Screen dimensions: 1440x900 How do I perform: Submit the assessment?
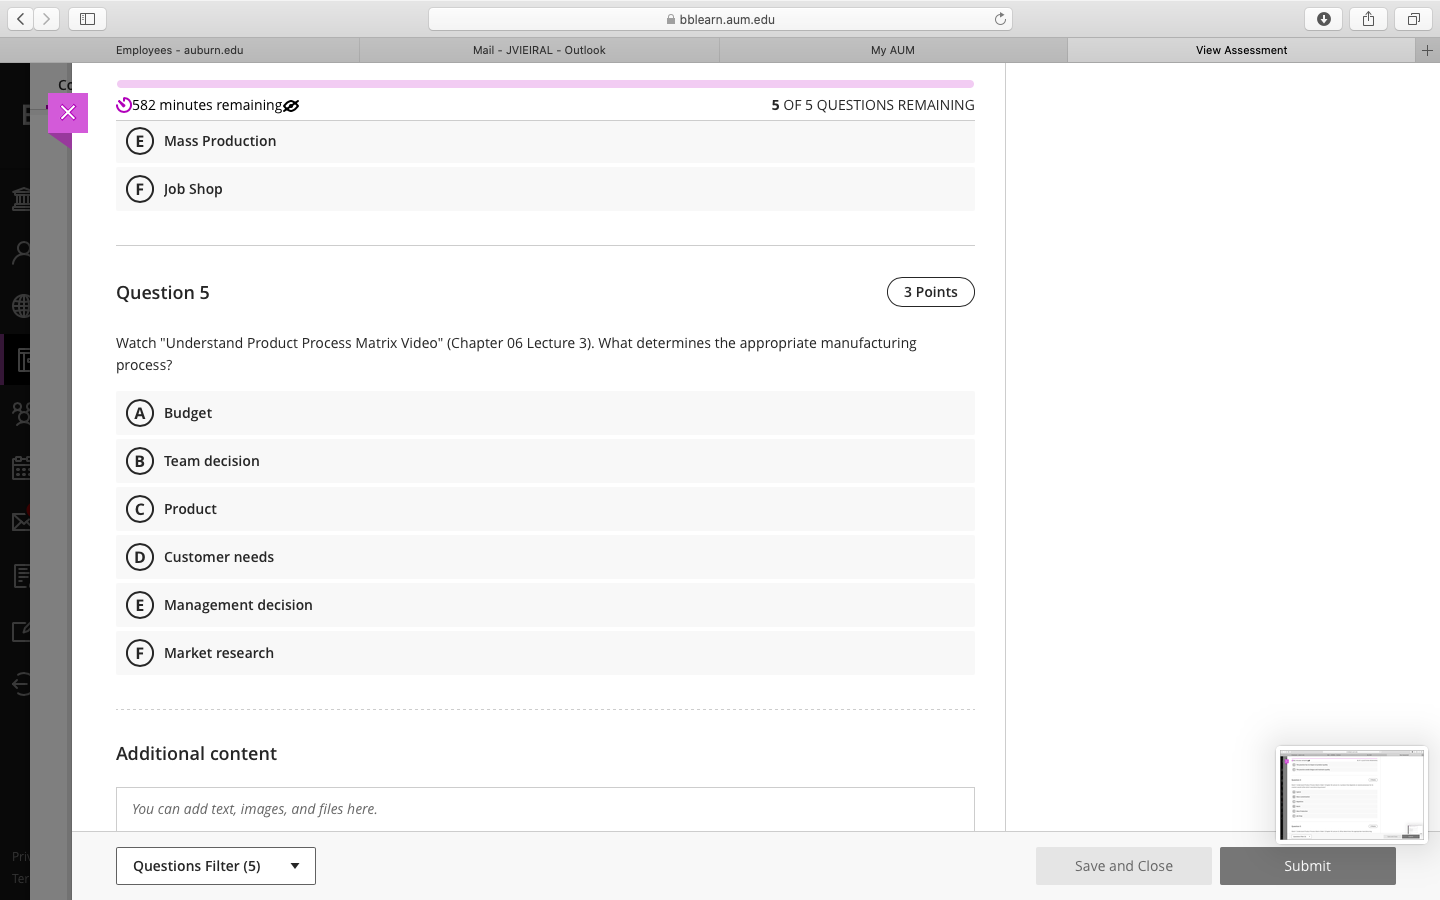pyautogui.click(x=1307, y=866)
